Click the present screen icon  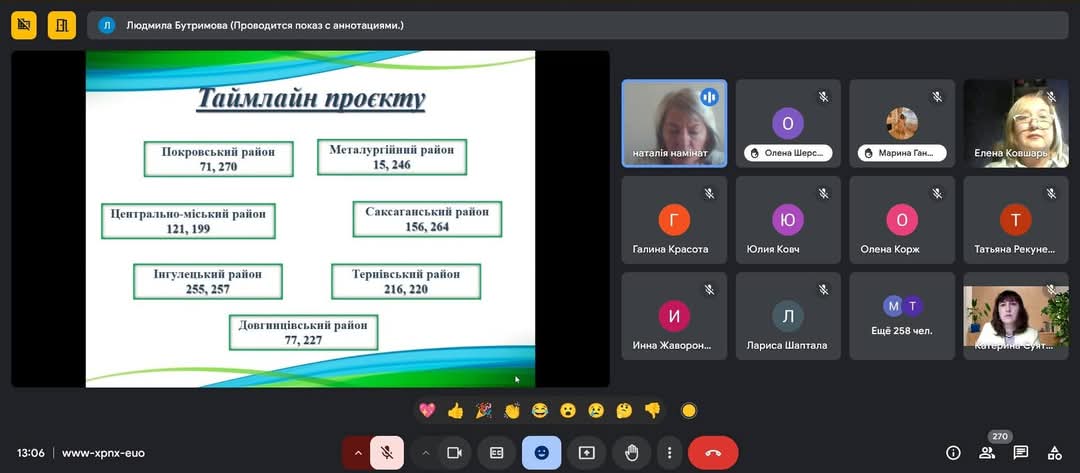click(586, 453)
